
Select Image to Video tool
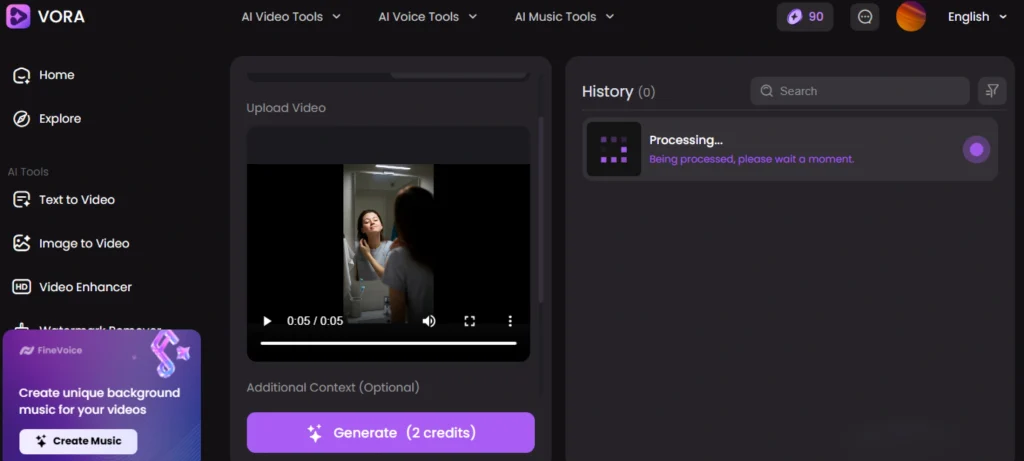coord(71,244)
